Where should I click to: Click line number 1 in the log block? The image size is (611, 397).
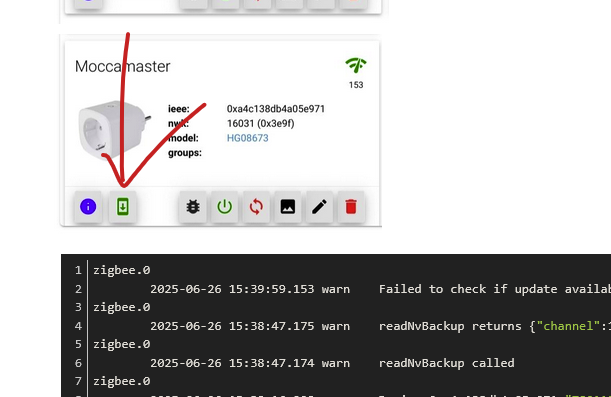point(78,270)
